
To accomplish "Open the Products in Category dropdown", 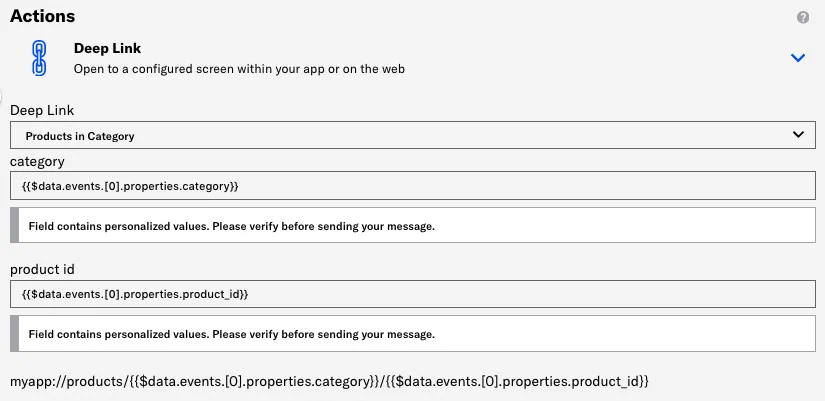I will [412, 135].
